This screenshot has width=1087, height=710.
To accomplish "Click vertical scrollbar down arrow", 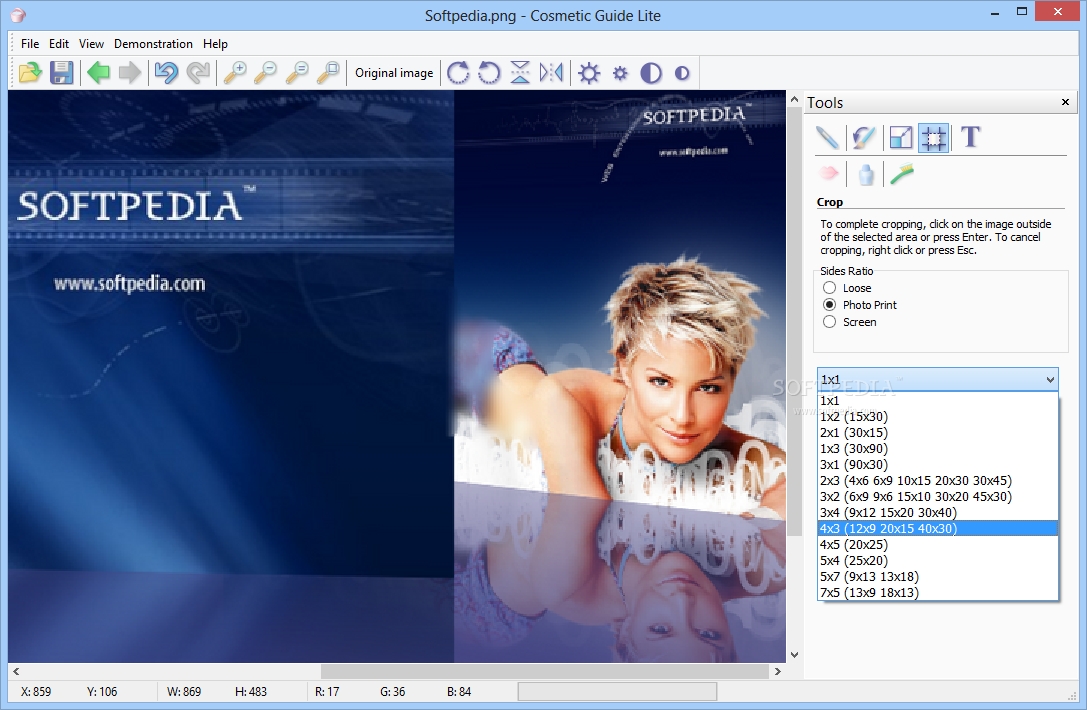I will coord(794,655).
